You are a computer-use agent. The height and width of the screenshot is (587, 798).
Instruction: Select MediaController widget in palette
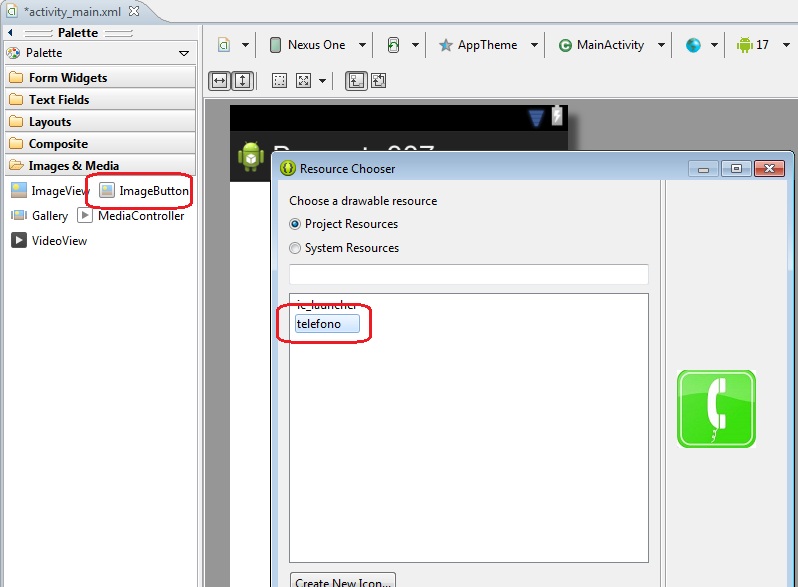tap(131, 216)
